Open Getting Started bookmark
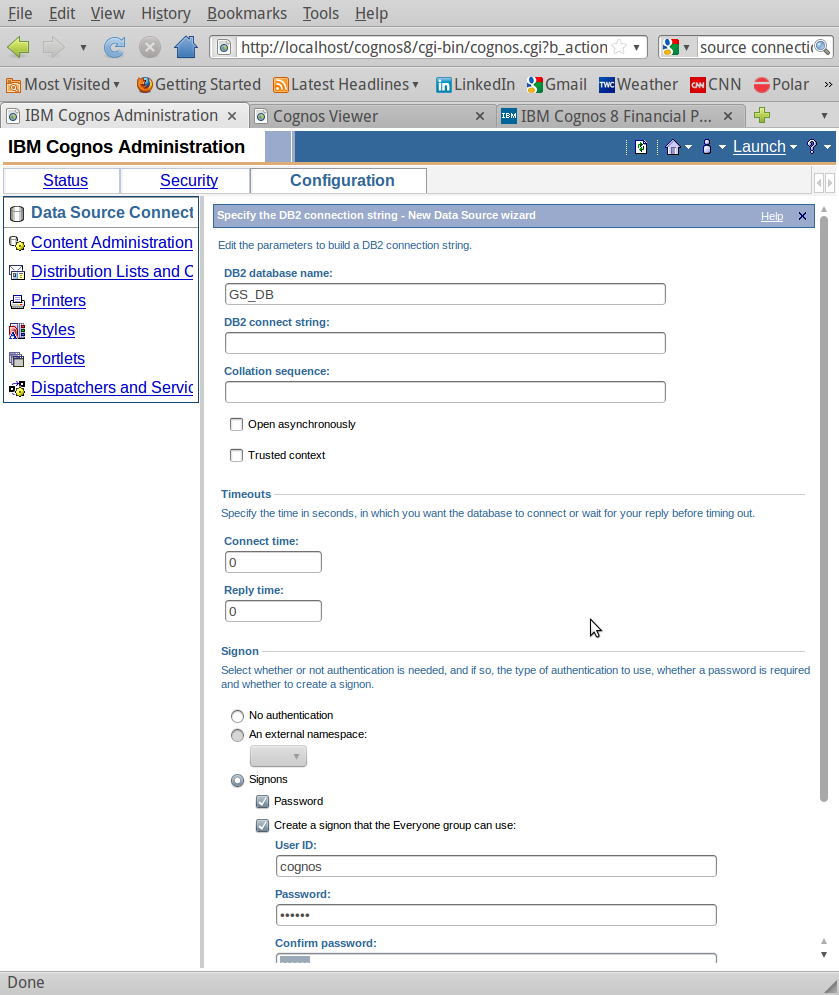 (x=199, y=84)
